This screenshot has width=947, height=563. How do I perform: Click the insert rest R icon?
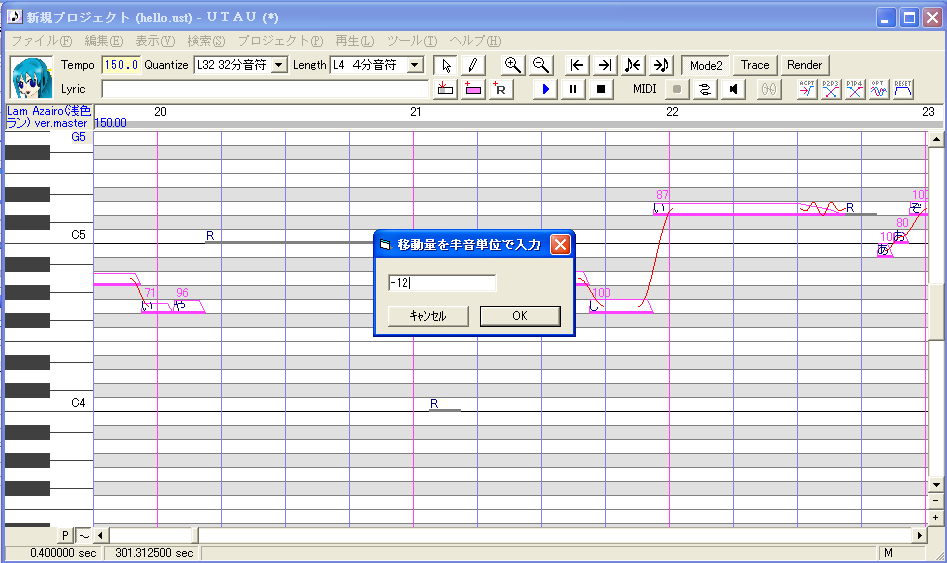(500, 89)
